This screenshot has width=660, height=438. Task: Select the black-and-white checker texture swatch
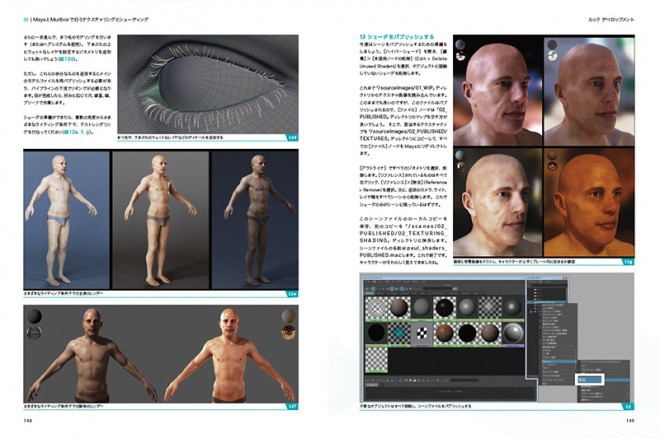tap(421, 334)
